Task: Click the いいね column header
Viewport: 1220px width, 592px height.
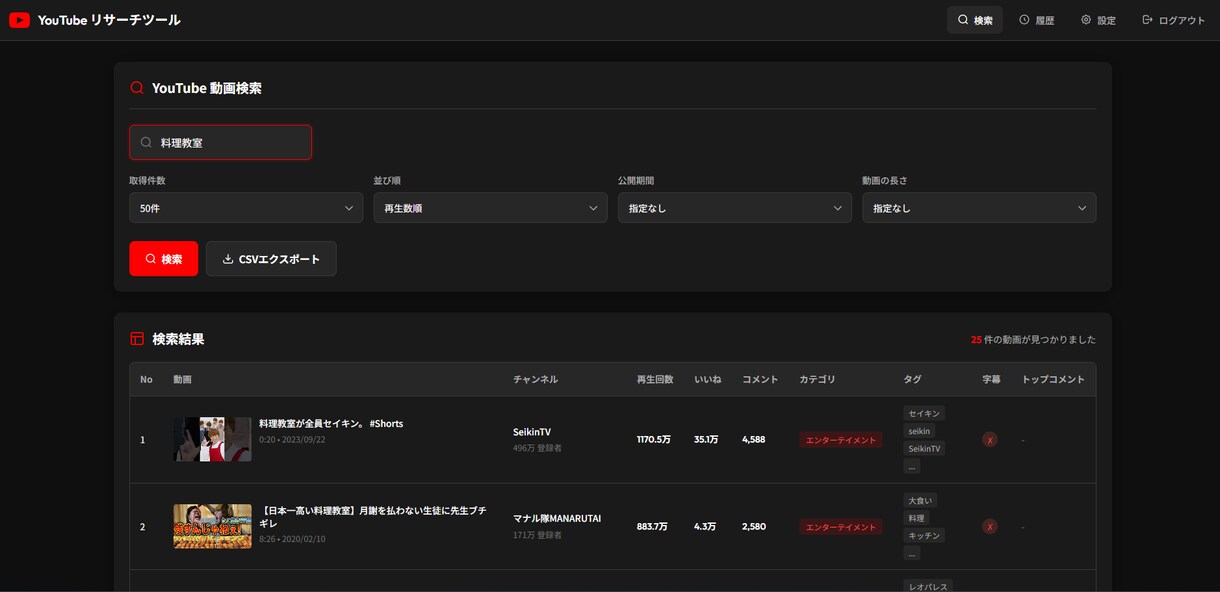Action: [707, 380]
